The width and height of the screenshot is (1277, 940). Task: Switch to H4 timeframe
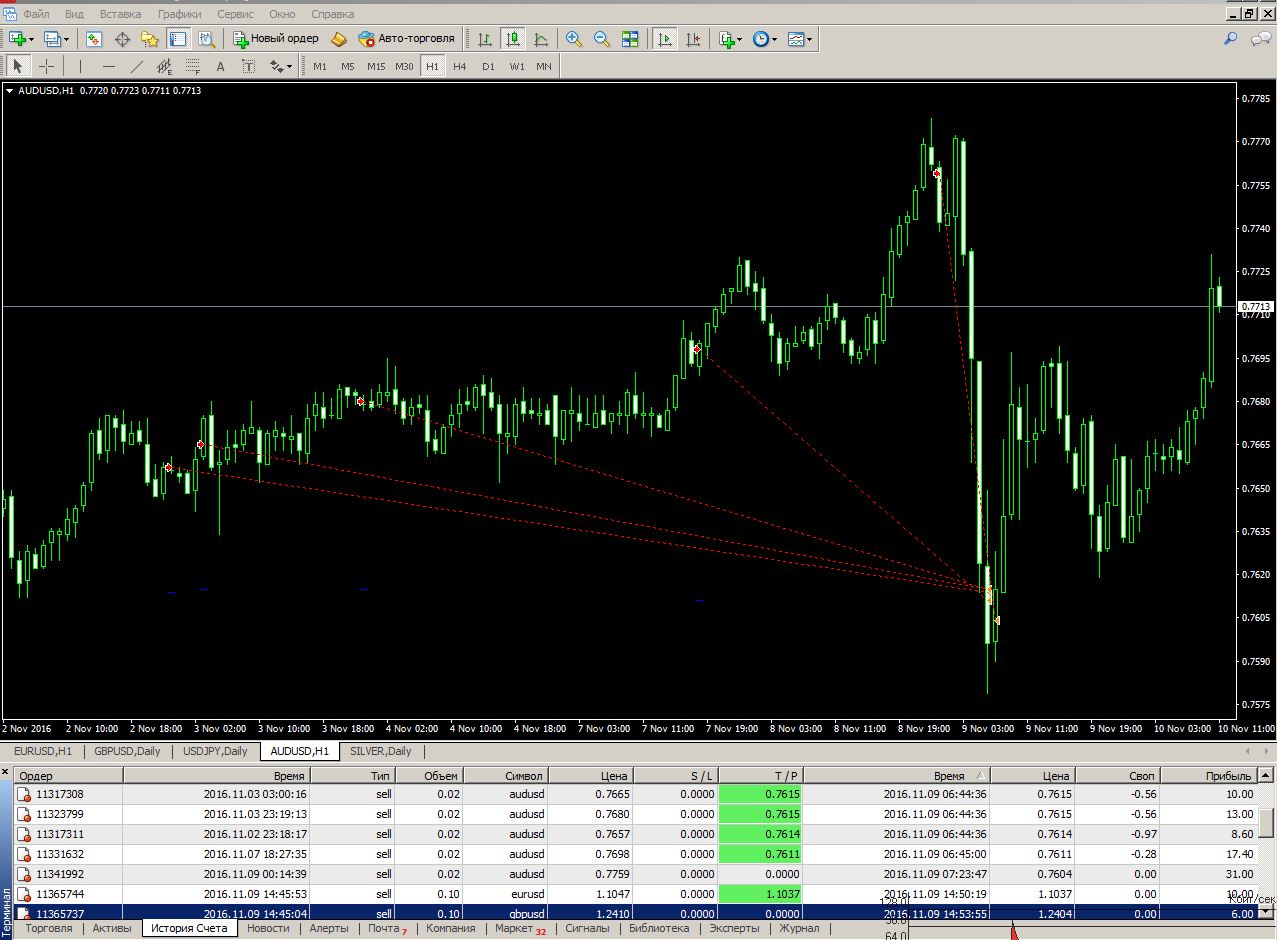coord(460,66)
